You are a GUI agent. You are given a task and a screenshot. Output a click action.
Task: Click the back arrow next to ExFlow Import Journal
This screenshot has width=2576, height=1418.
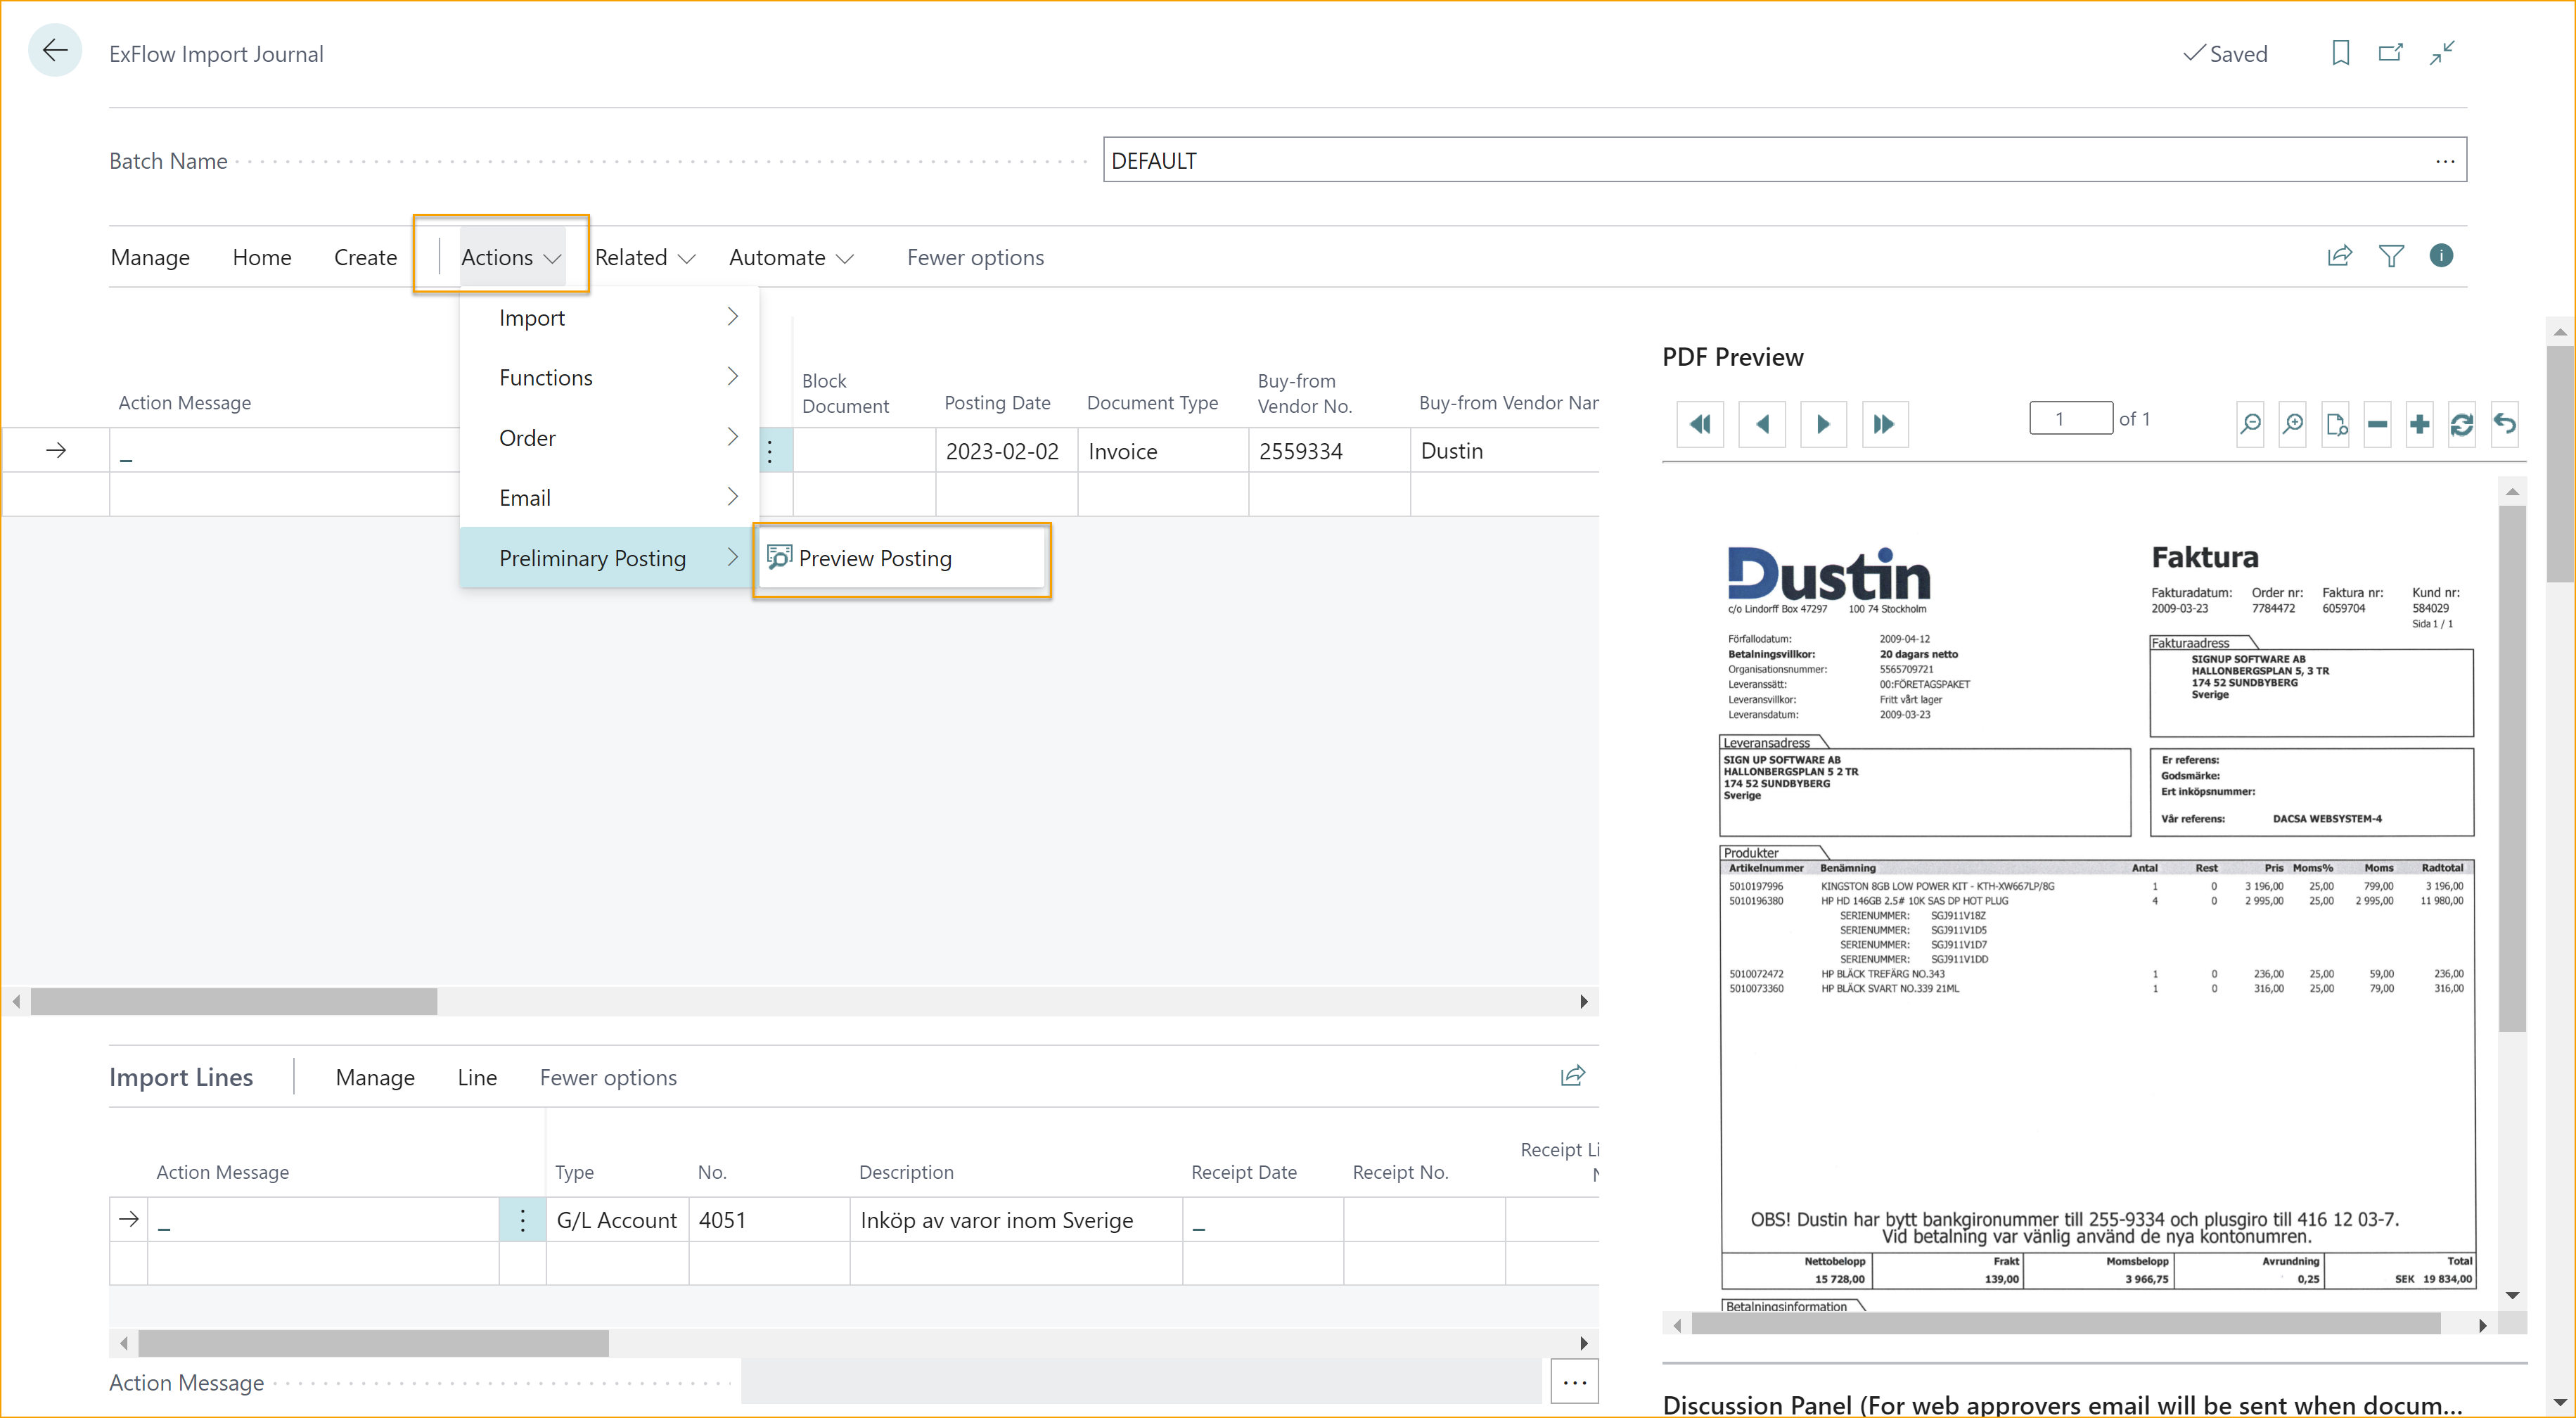[x=55, y=51]
